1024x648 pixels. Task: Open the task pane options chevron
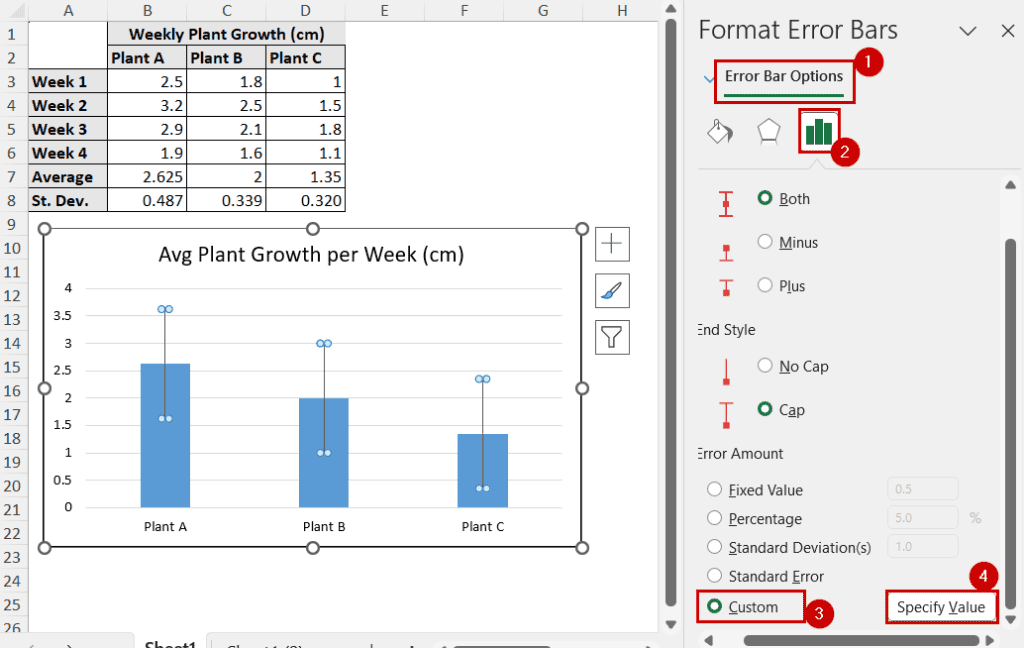(967, 31)
